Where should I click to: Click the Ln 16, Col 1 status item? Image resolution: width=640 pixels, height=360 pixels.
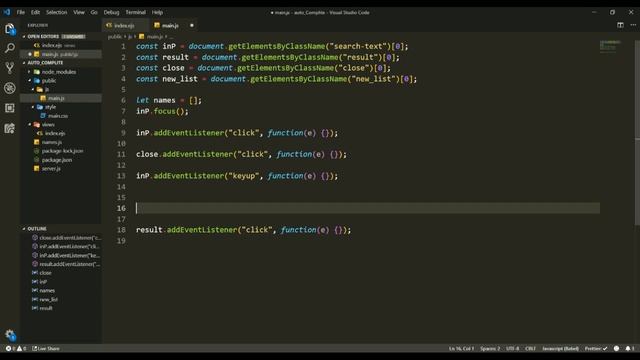click(461, 349)
